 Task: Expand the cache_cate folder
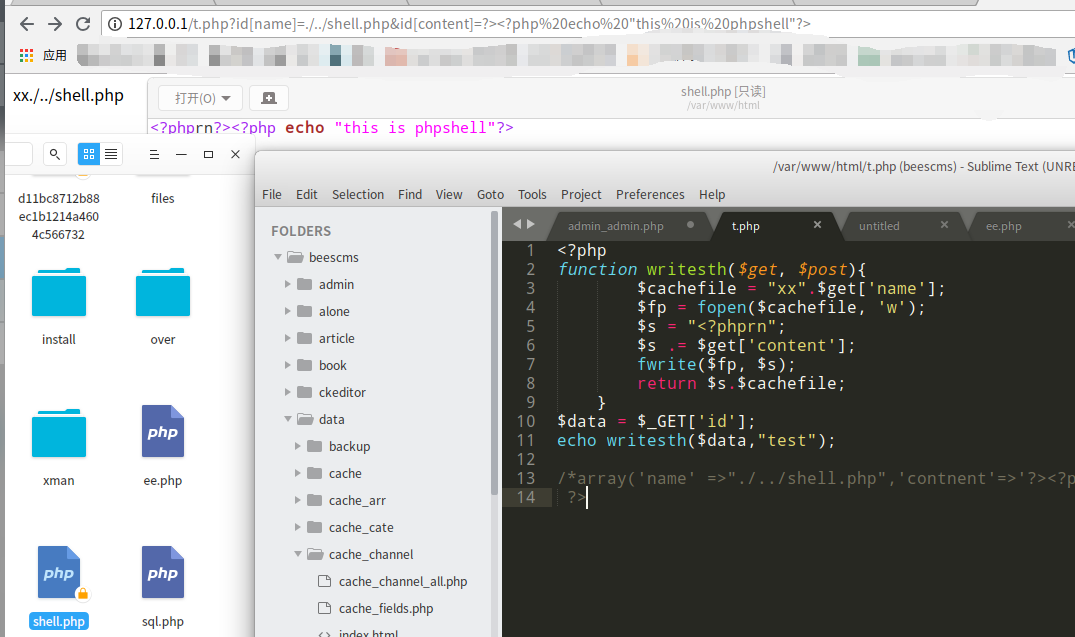(298, 527)
